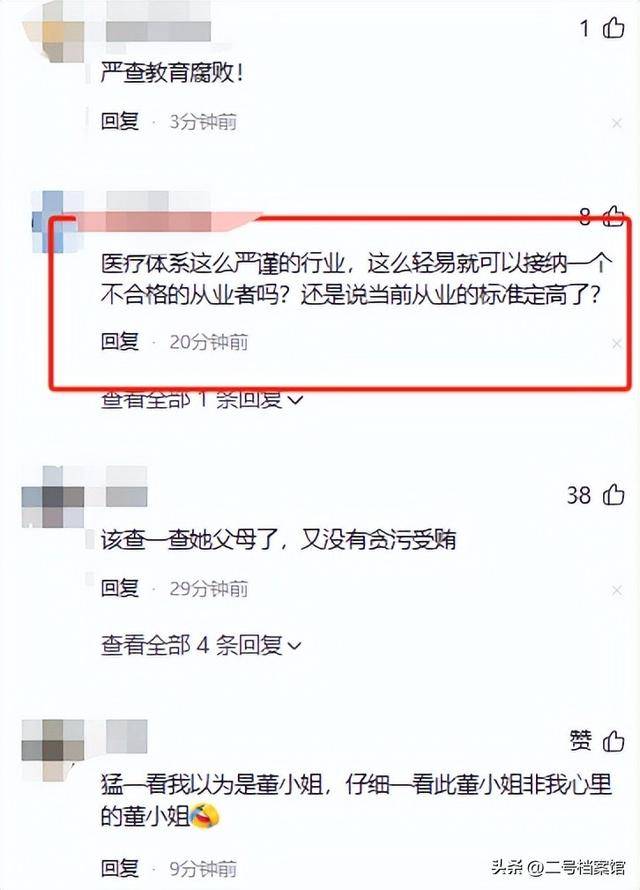
Task: Like the 严查教育腐败 comment
Action: point(613,27)
